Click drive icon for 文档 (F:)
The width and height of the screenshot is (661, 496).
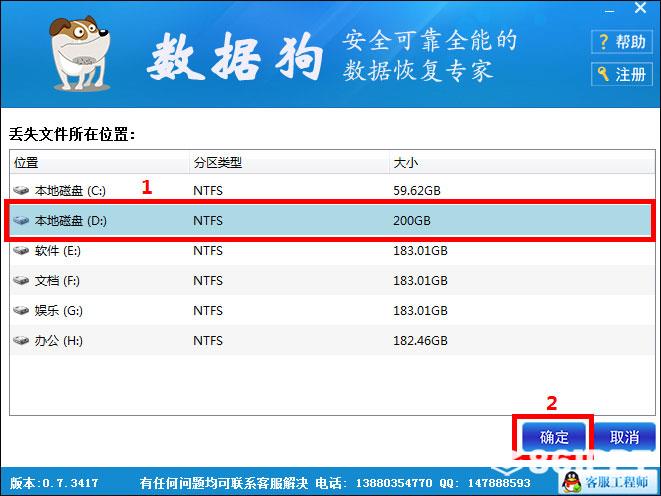[x=21, y=280]
